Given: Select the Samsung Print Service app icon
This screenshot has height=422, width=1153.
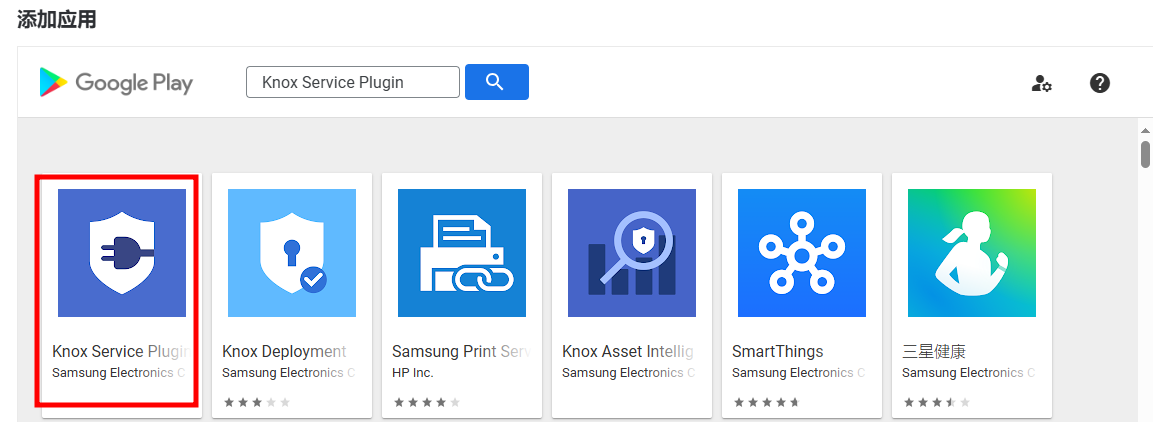Looking at the screenshot, I should click(462, 253).
